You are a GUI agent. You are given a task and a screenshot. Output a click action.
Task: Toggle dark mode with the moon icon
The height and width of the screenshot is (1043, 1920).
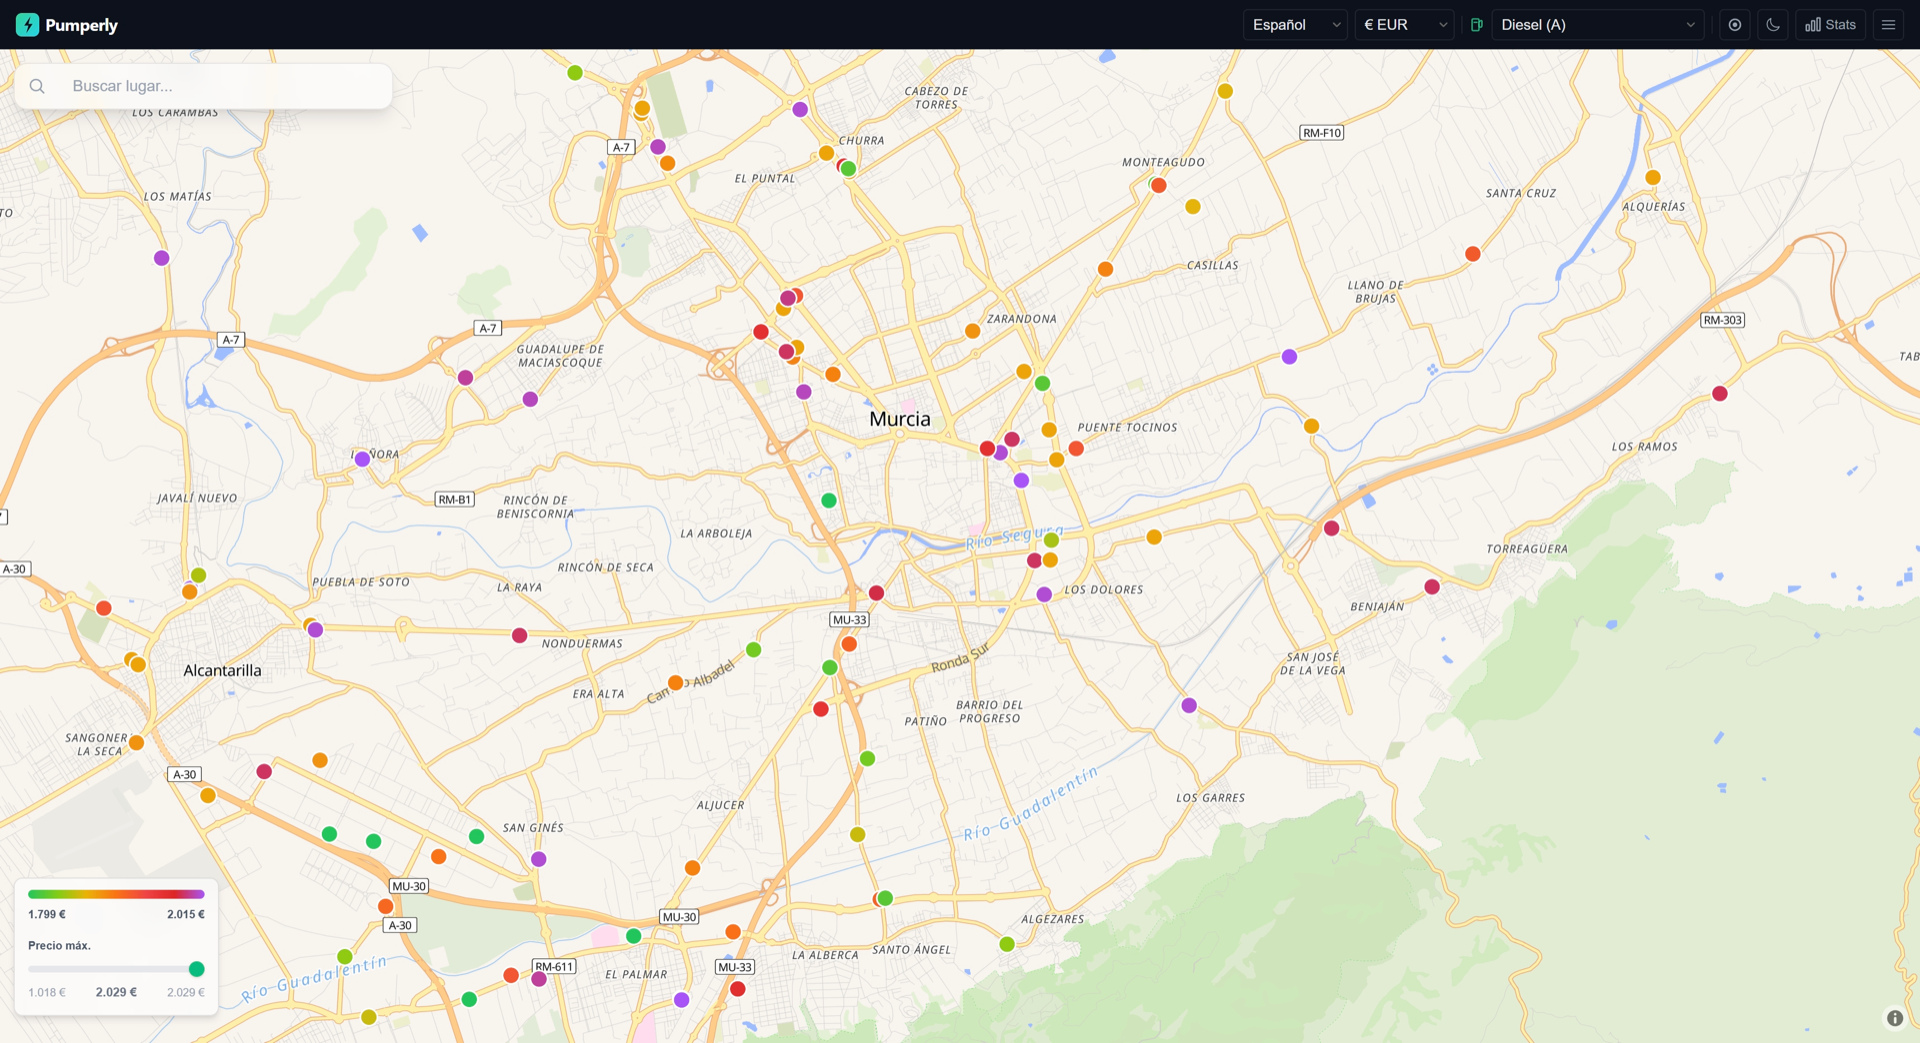1773,25
